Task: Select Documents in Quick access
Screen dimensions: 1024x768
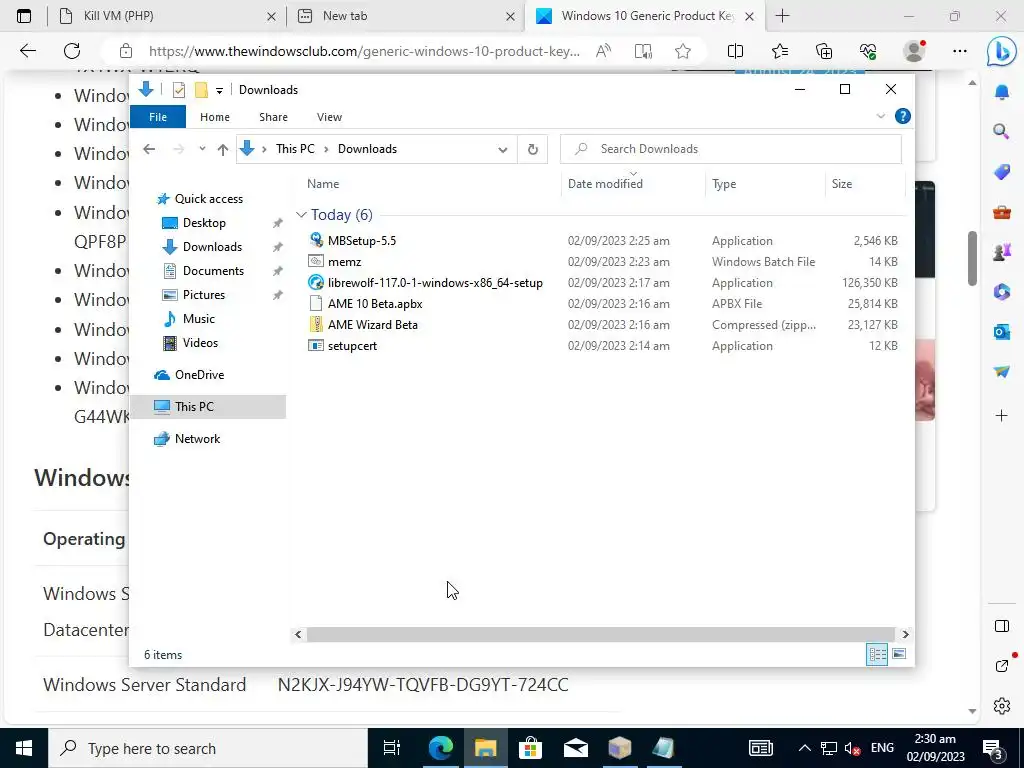Action: [213, 271]
